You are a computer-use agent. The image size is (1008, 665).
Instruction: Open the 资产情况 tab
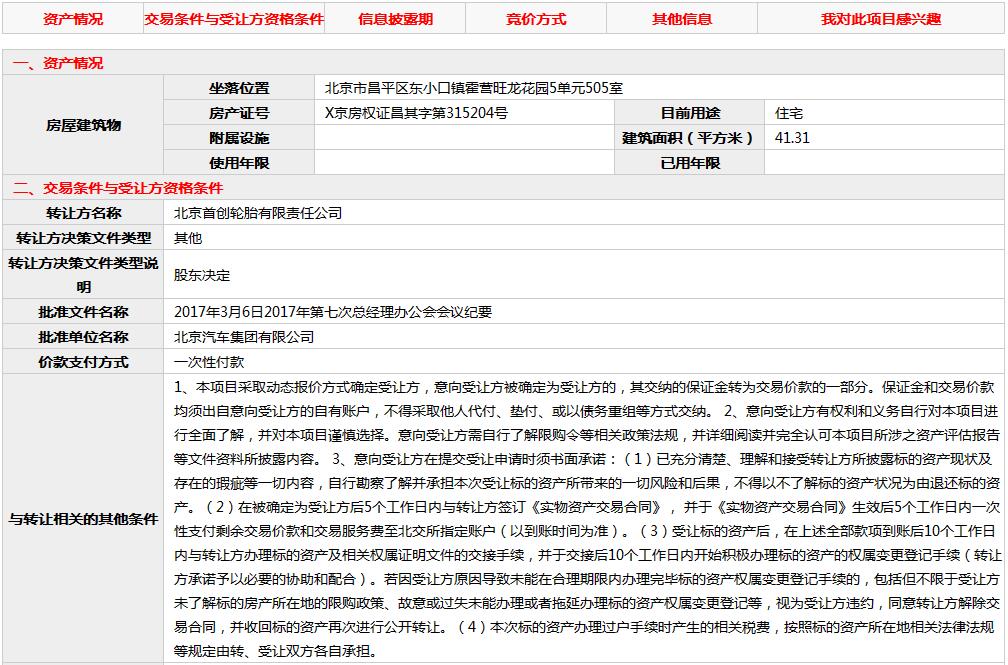pyautogui.click(x=73, y=19)
